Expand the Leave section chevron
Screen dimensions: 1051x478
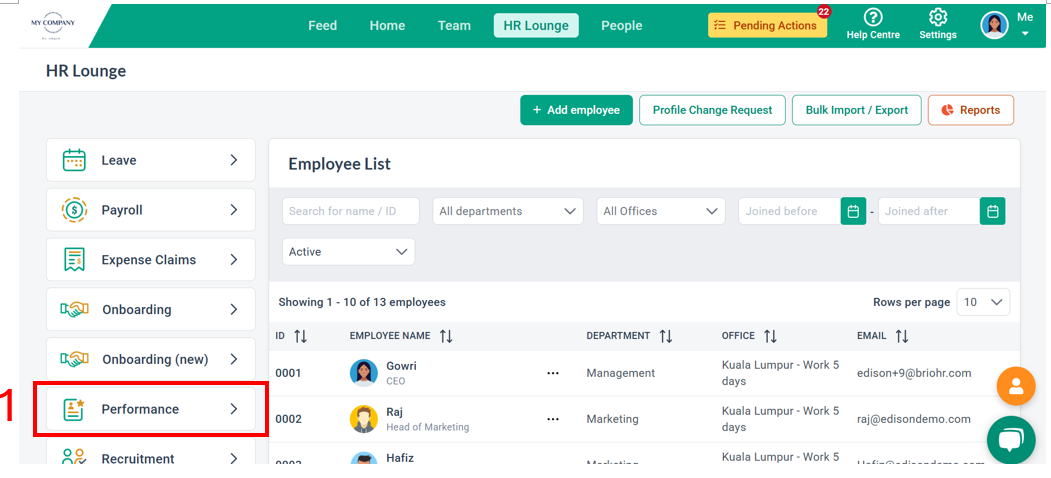pyautogui.click(x=234, y=160)
